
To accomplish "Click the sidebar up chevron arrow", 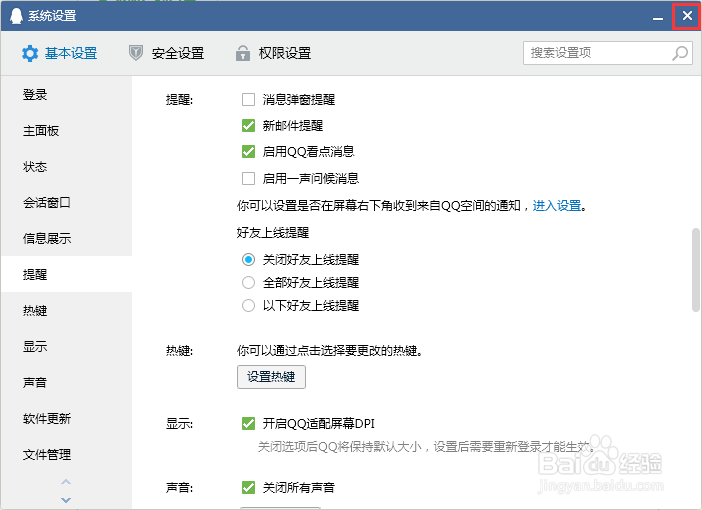I will pos(66,482).
